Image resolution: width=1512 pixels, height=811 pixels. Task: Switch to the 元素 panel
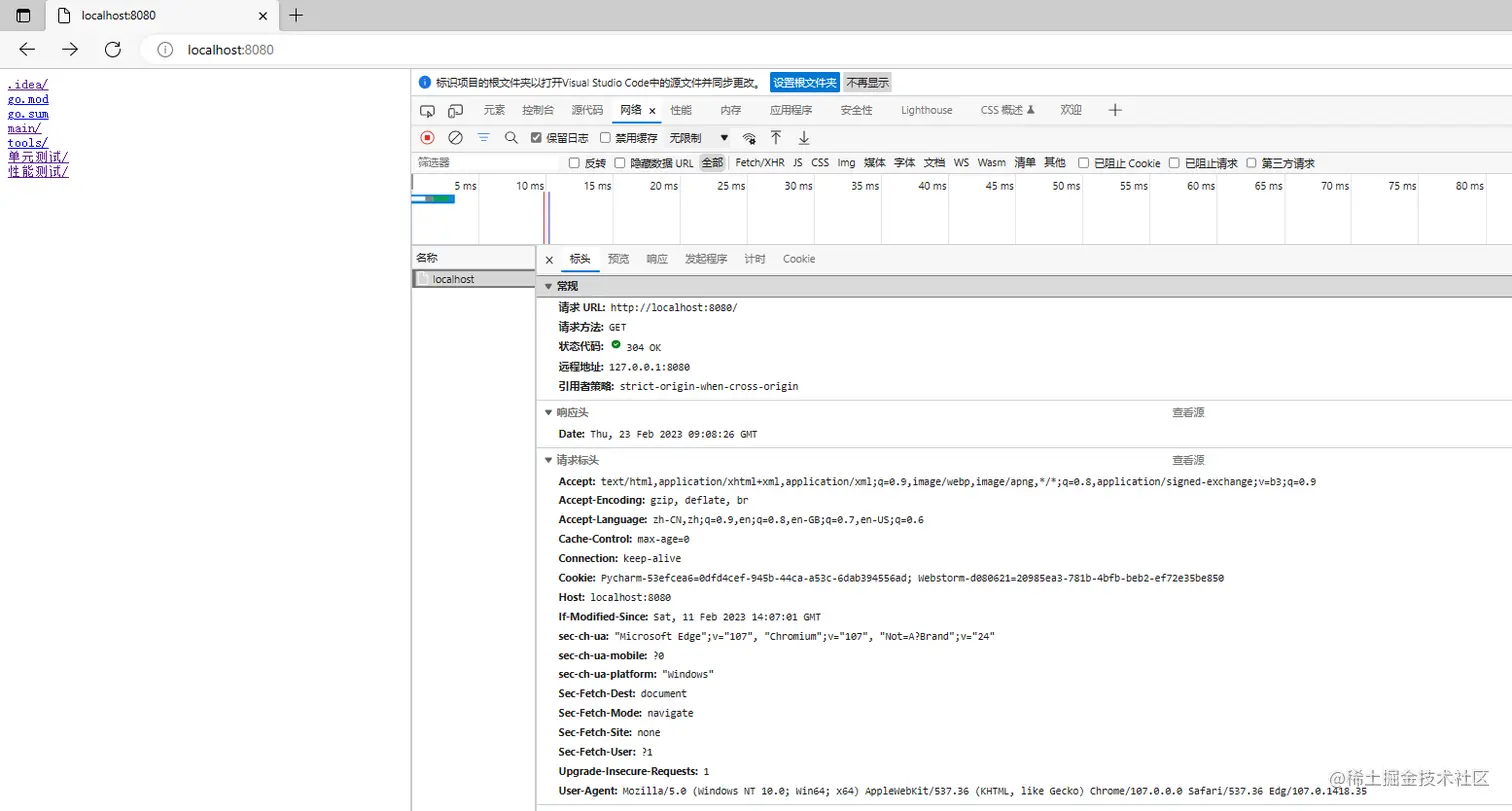494,111
